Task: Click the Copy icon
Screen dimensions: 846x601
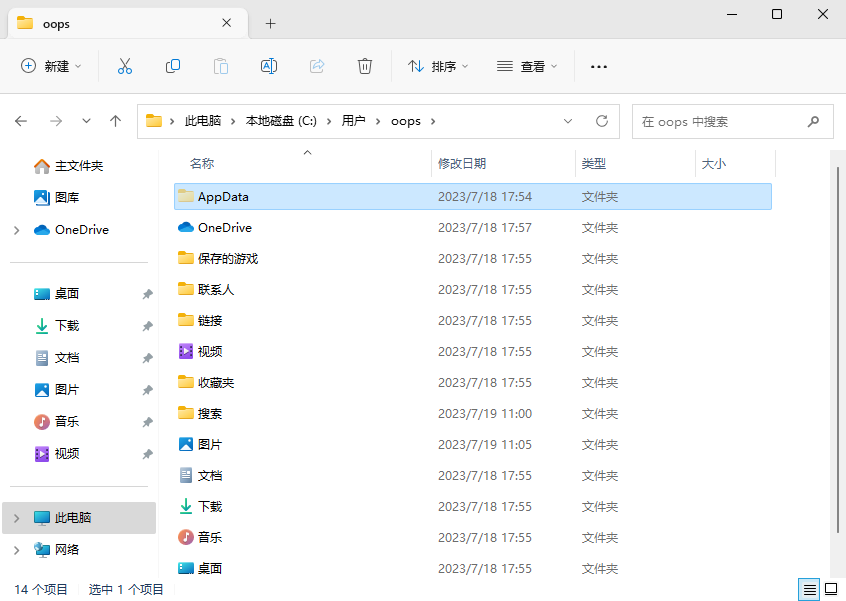Action: pyautogui.click(x=172, y=66)
